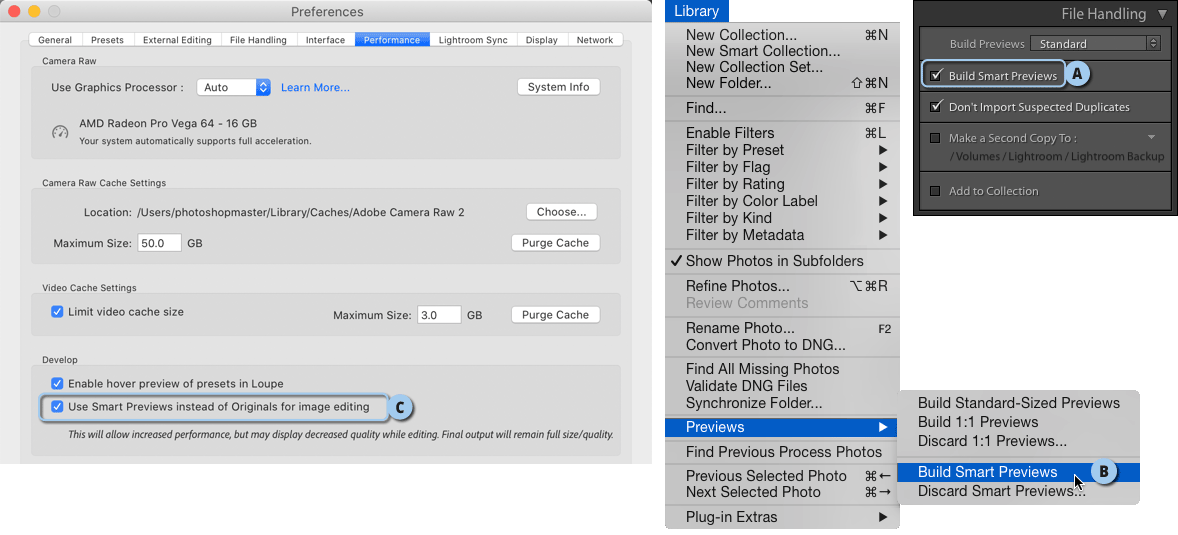Choose Build Smart Previews in submenu
This screenshot has height=535, width=1178.
pyautogui.click(x=1019, y=472)
